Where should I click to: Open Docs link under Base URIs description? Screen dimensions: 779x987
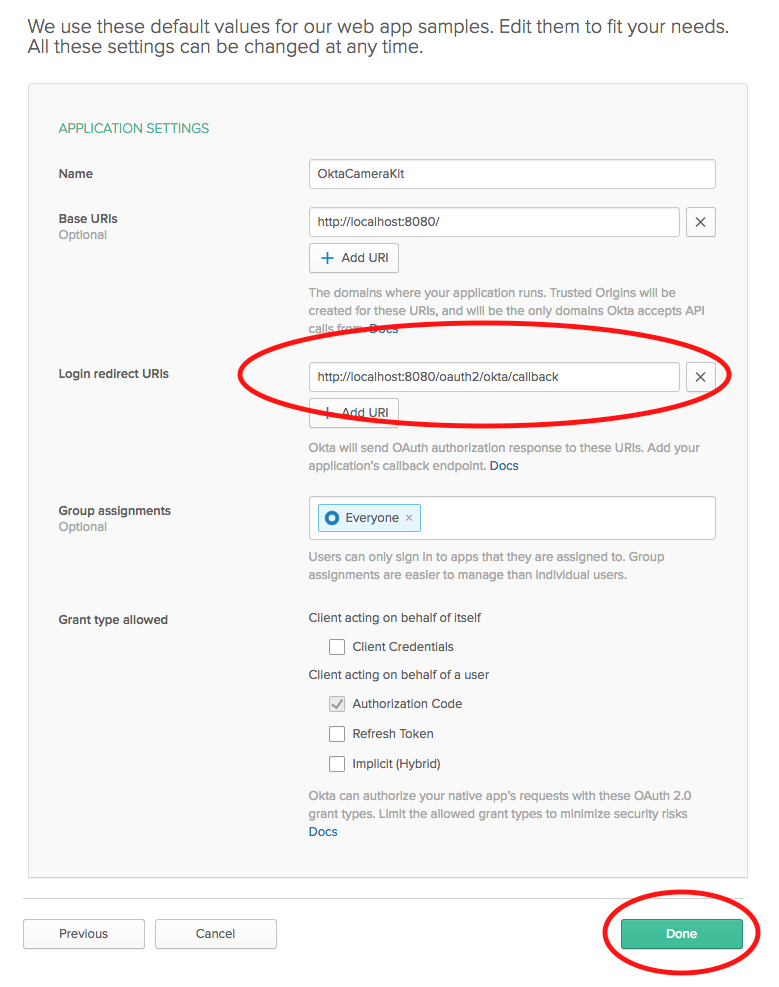point(385,329)
